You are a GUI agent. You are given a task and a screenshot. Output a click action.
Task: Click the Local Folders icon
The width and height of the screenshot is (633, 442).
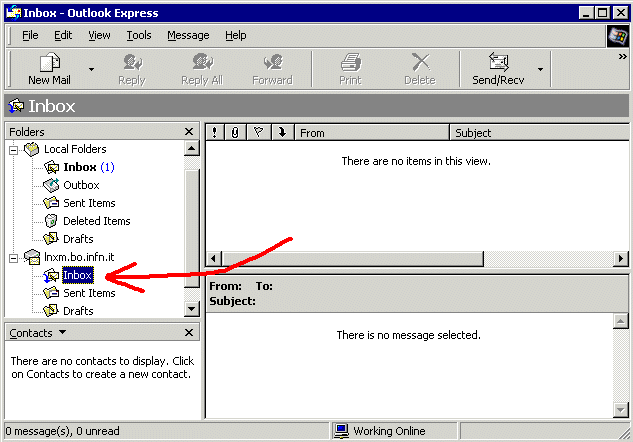point(31,149)
